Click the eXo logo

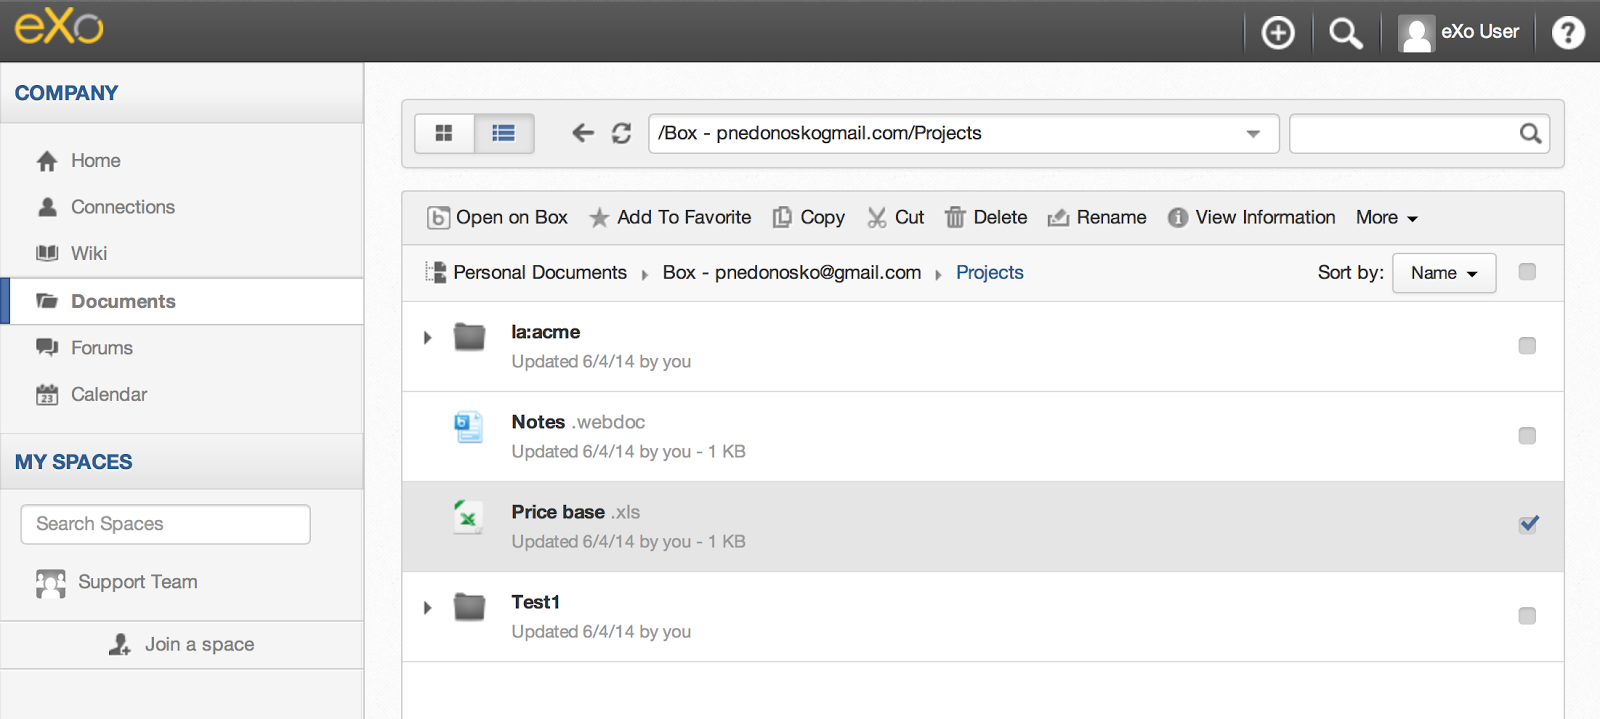(59, 27)
